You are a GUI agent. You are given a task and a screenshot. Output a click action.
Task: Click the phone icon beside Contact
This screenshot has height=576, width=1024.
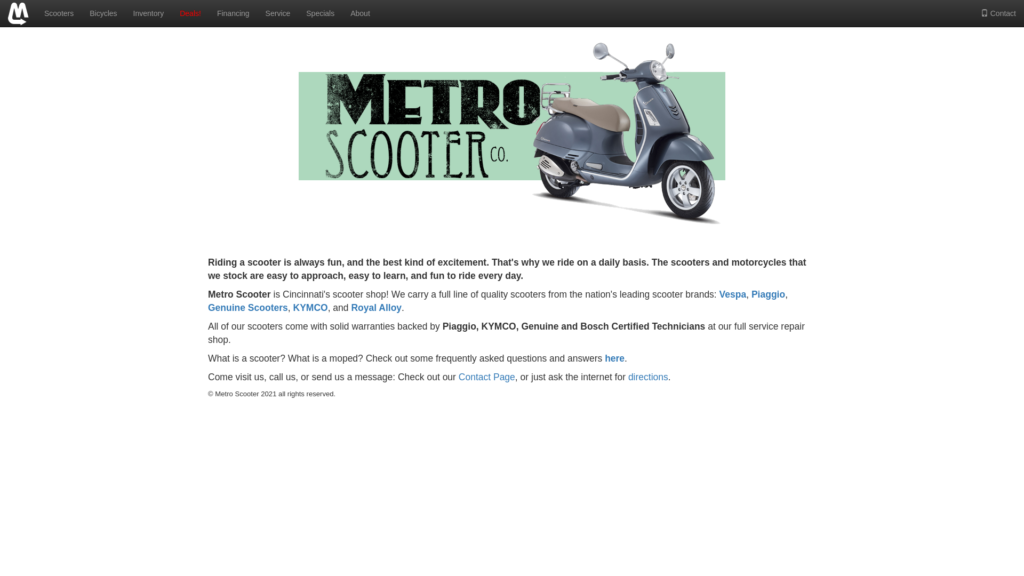[984, 13]
